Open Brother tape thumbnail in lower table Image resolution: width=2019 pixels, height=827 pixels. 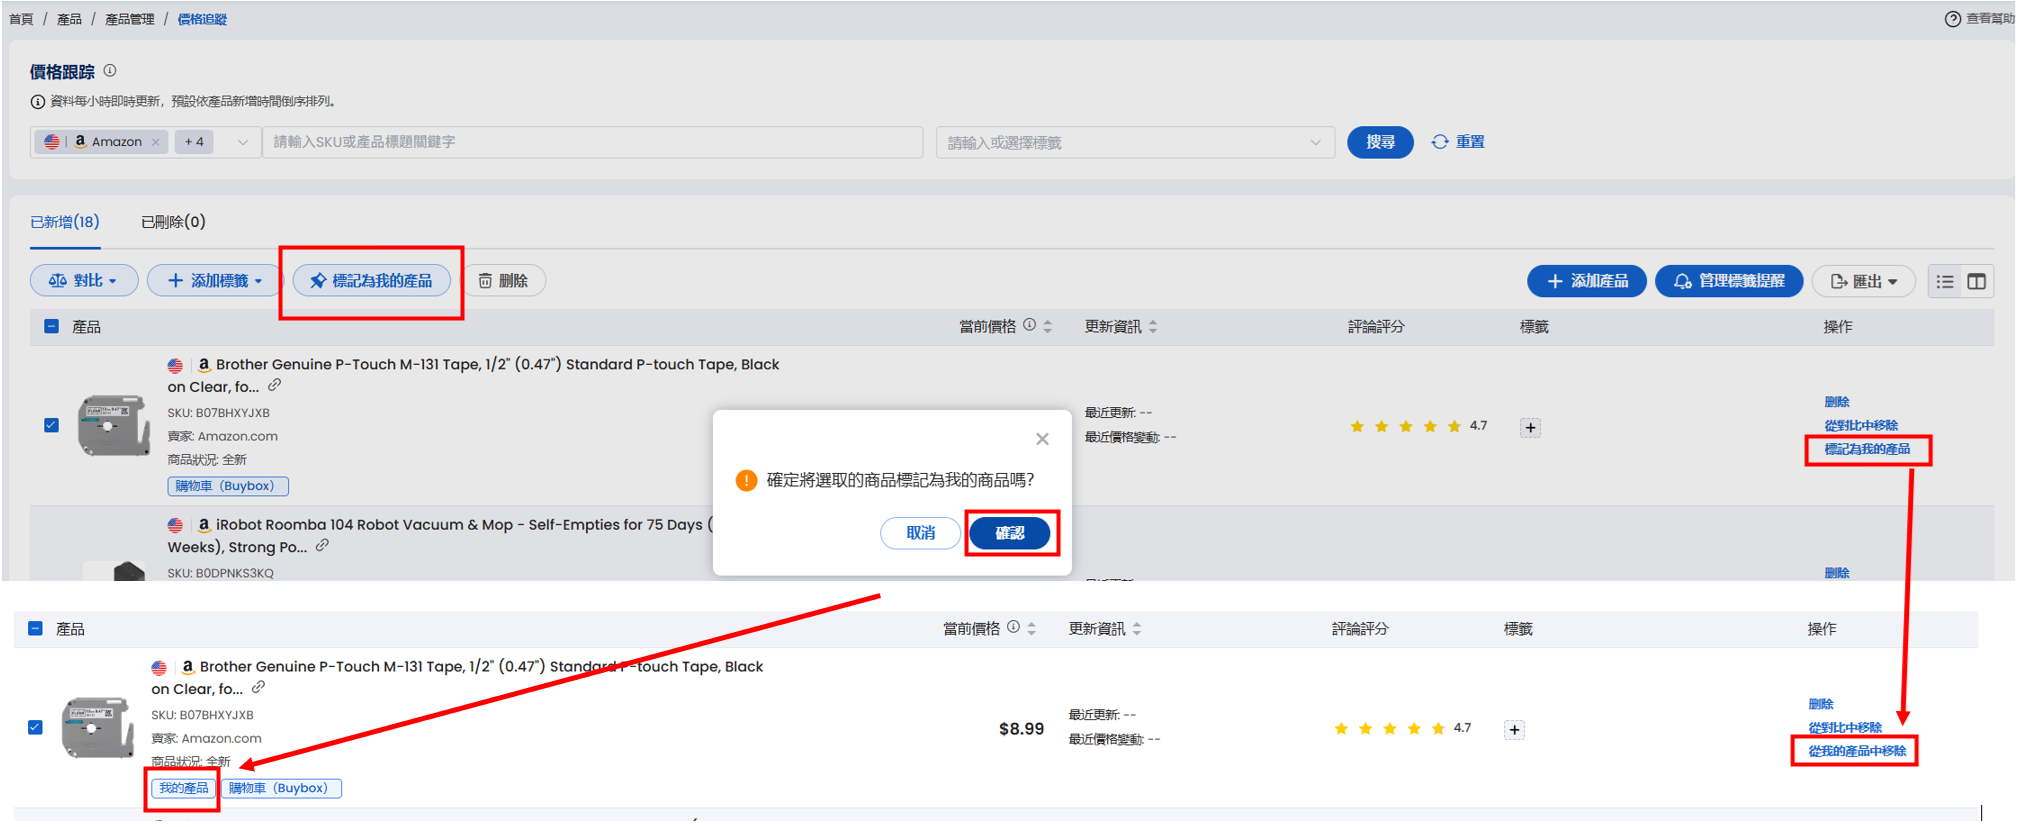point(98,727)
